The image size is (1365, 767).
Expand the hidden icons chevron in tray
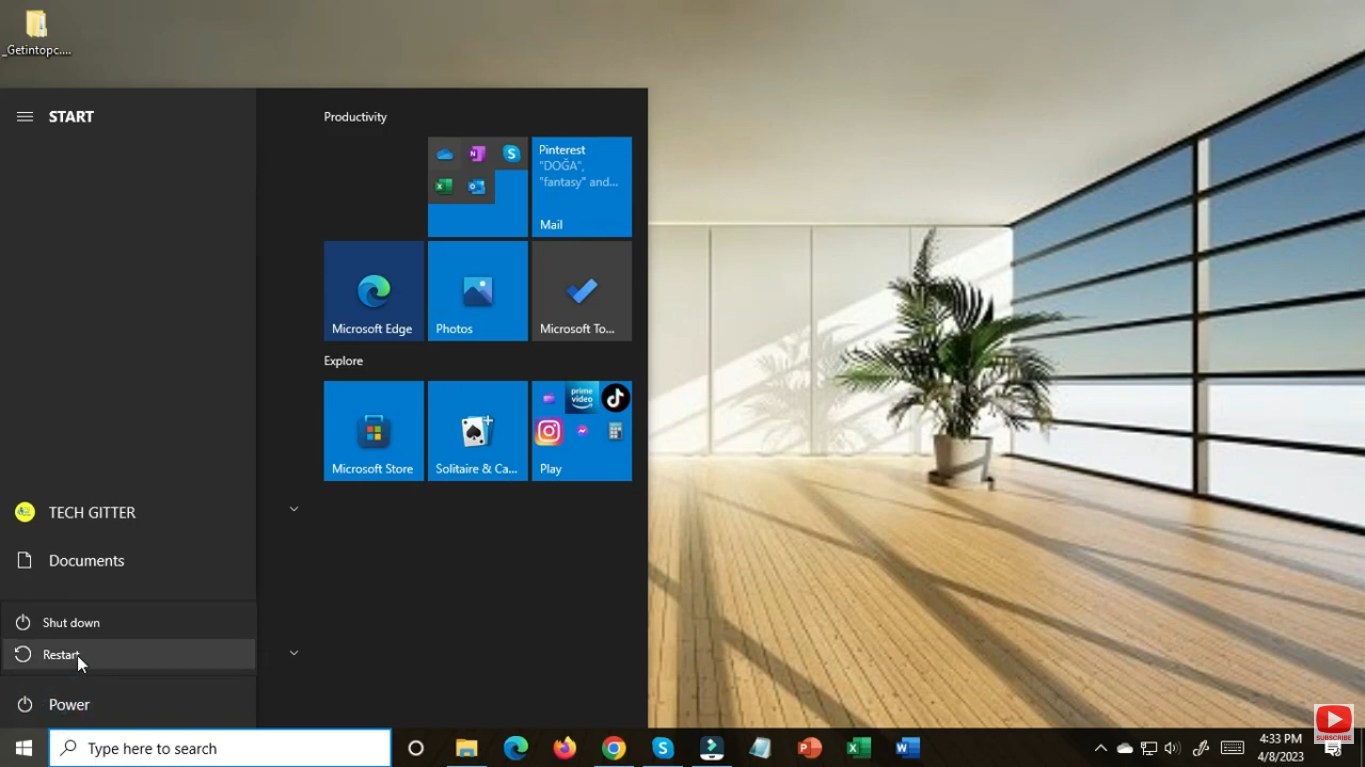coord(1100,747)
